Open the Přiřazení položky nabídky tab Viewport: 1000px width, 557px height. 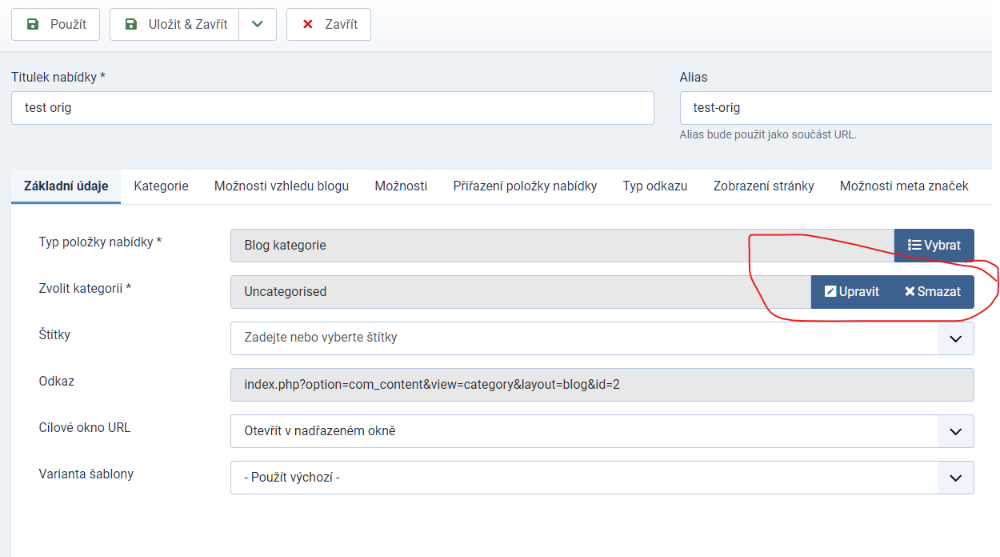tap(524, 186)
